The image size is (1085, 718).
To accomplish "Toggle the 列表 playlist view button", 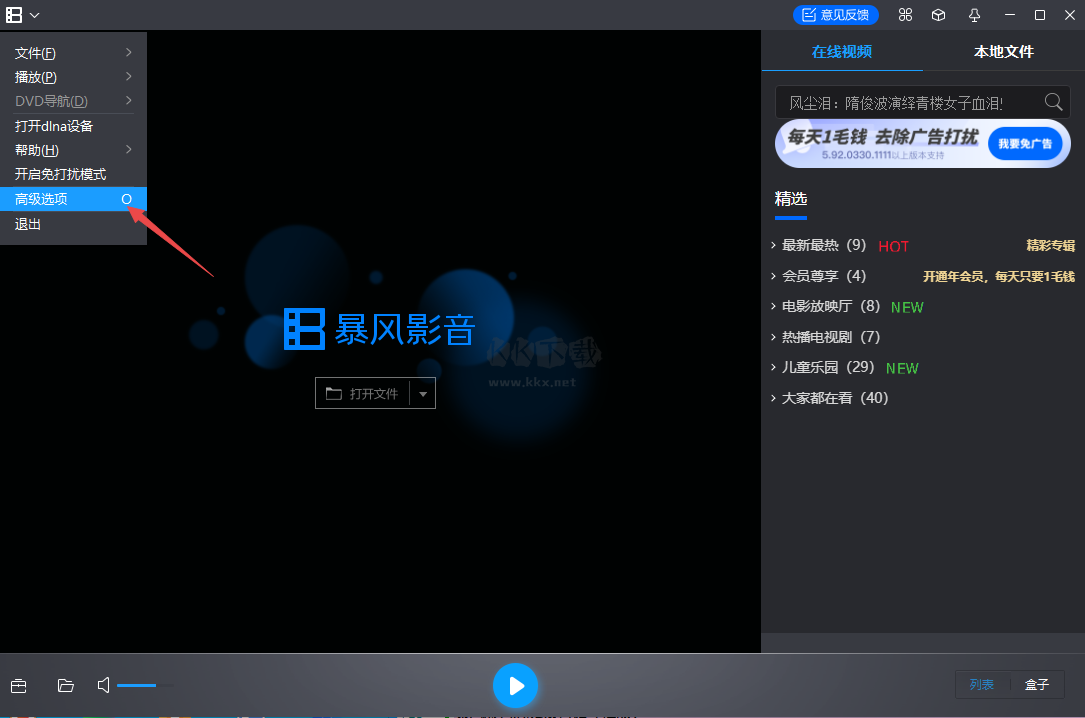I will coord(982,685).
